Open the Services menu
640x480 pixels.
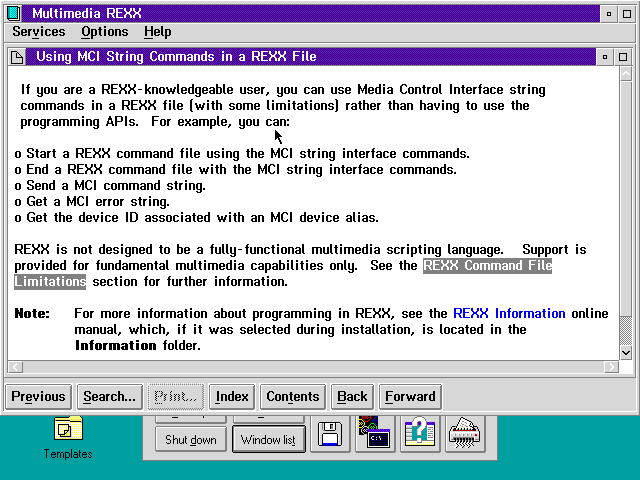[39, 32]
